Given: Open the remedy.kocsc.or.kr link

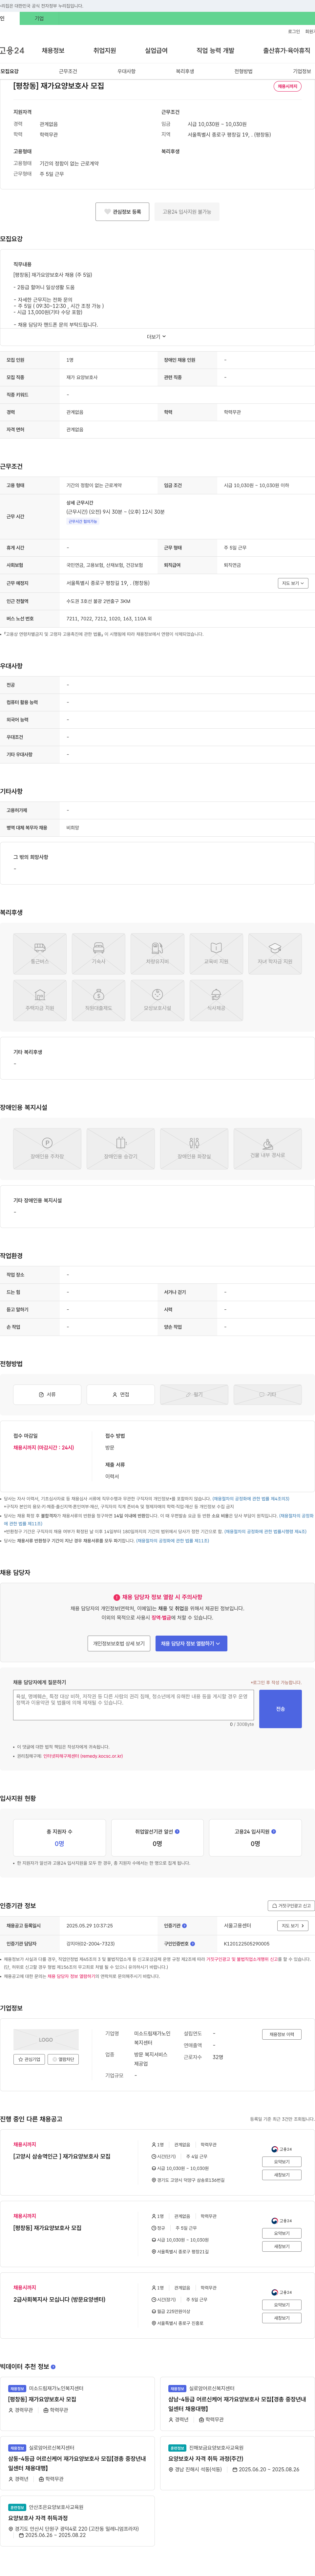Looking at the screenshot, I should click(x=83, y=1756).
